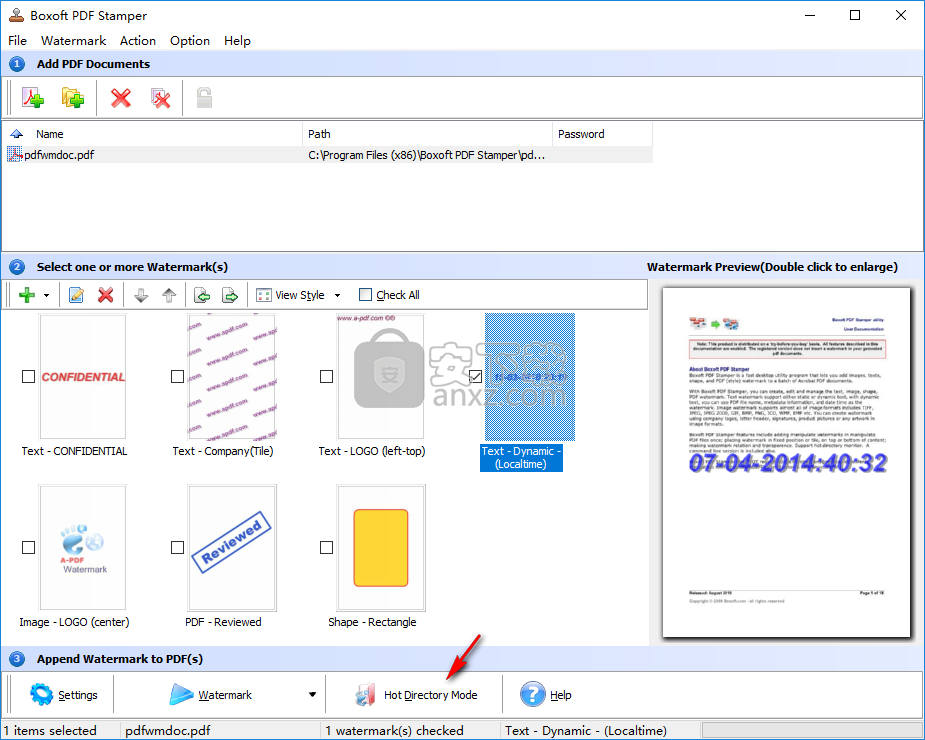Select the Reviewed stamp thumbnail
The height and width of the screenshot is (740, 925).
pyautogui.click(x=232, y=548)
